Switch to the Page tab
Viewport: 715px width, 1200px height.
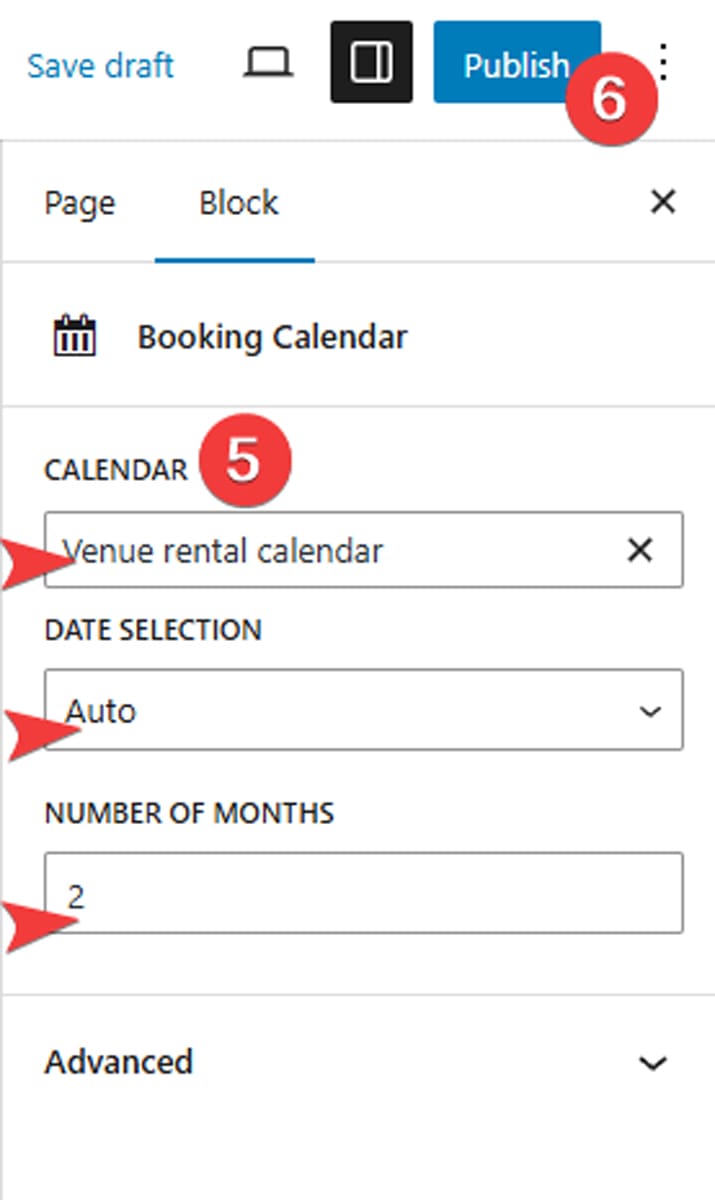pos(79,203)
